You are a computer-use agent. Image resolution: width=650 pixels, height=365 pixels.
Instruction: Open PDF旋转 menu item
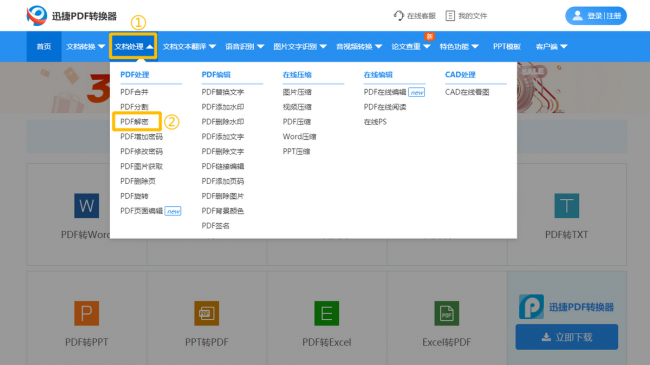click(134, 196)
